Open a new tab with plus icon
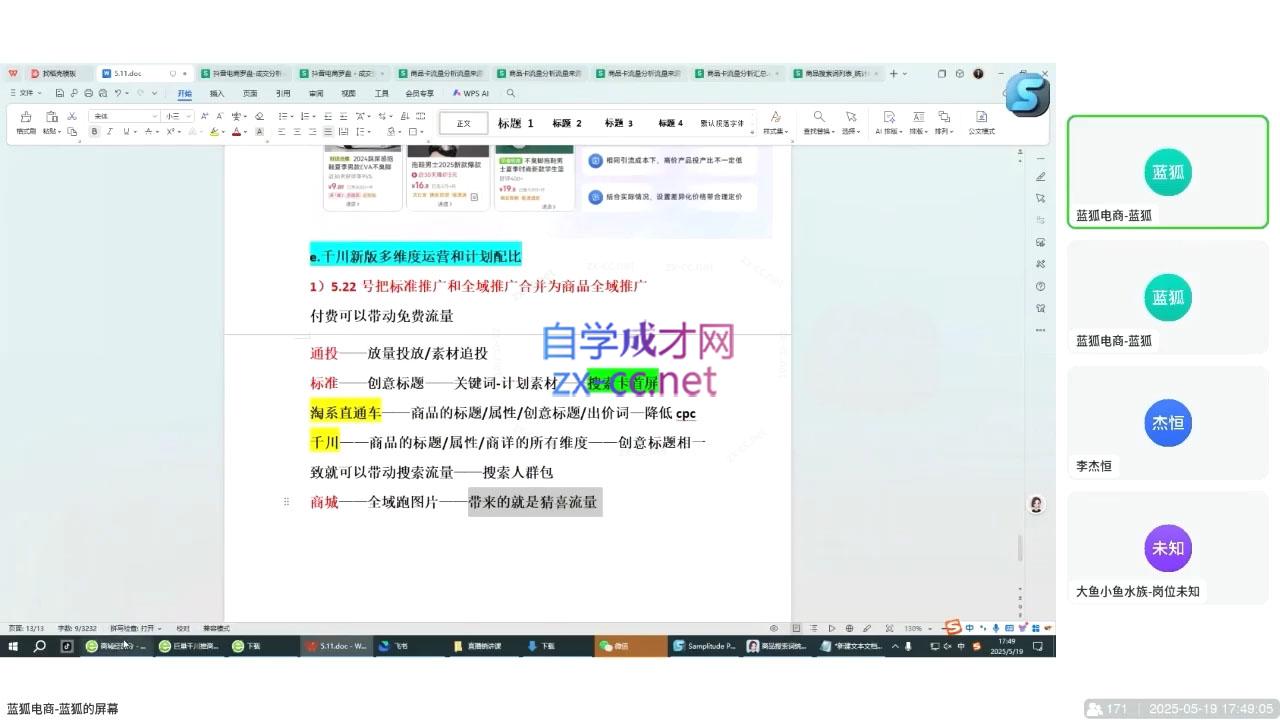1280x720 pixels. pyautogui.click(x=893, y=73)
